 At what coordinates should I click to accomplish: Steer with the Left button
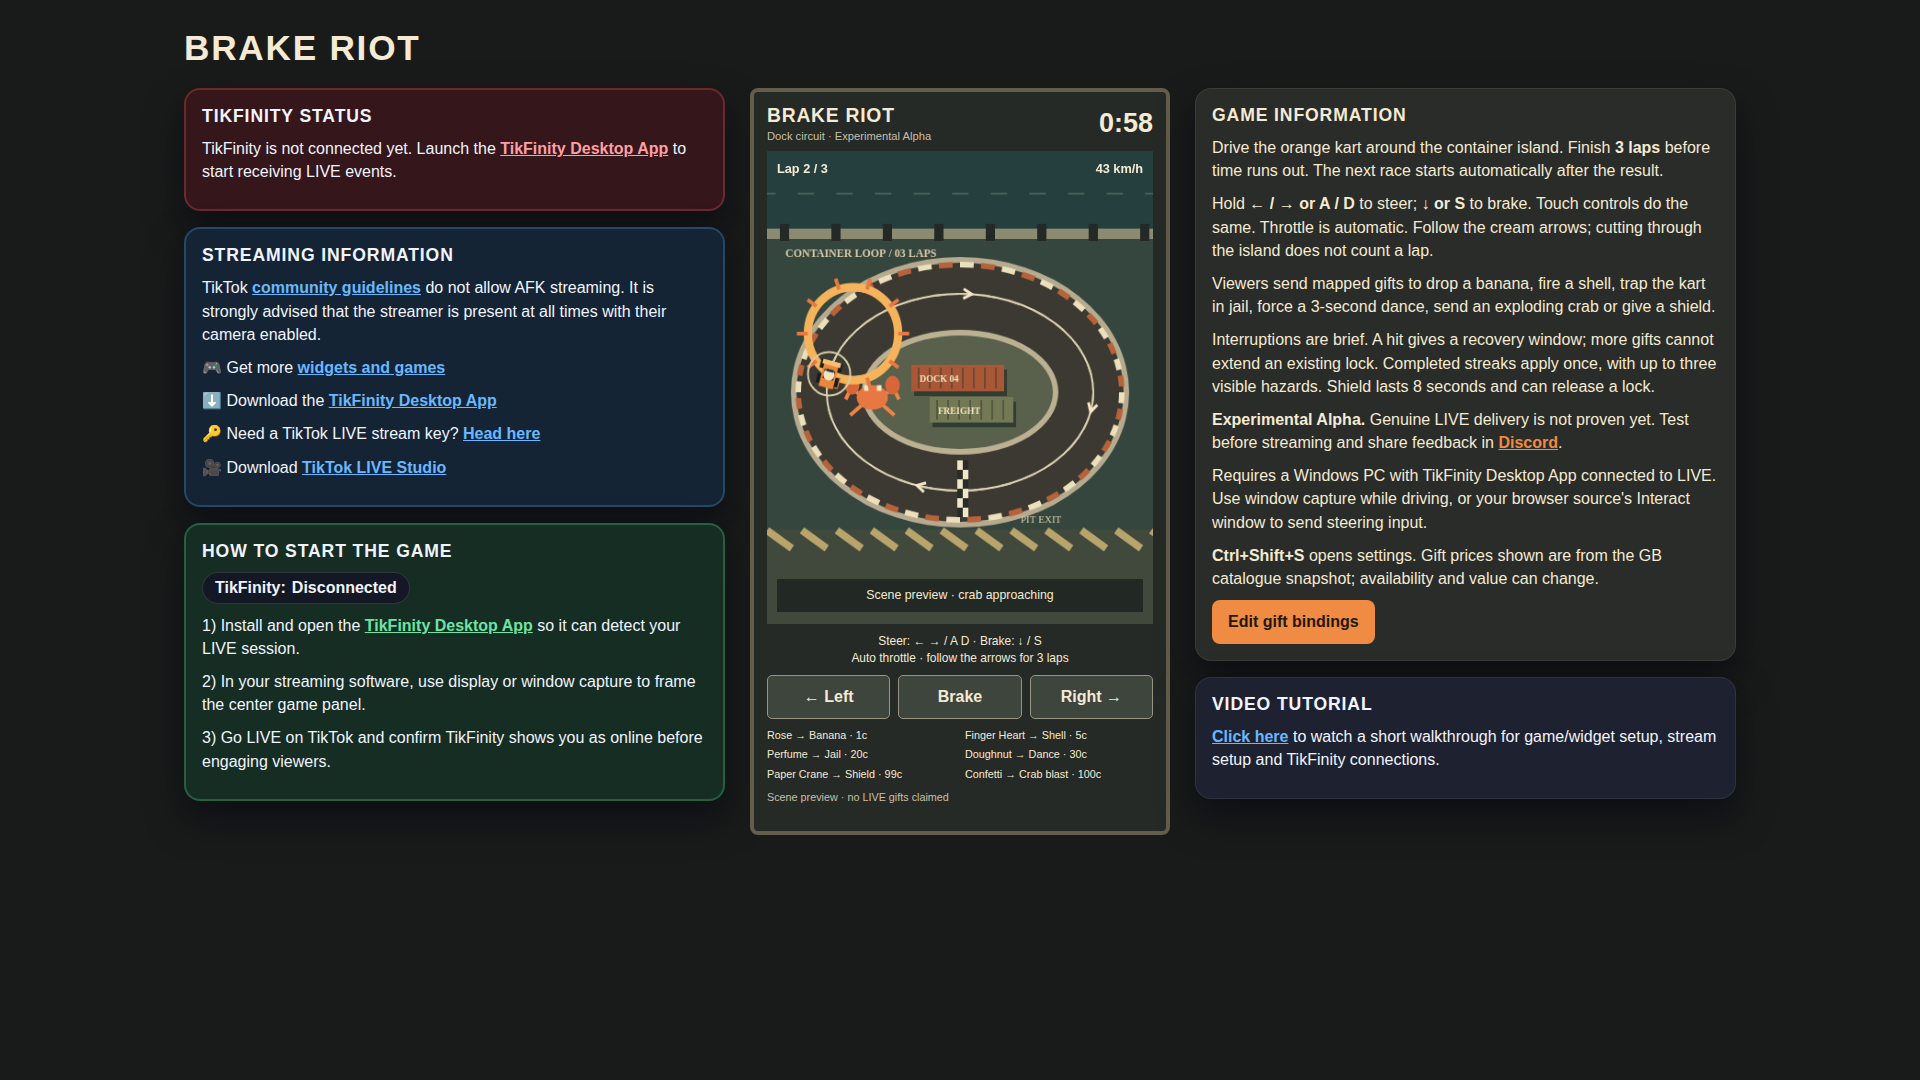point(828,697)
